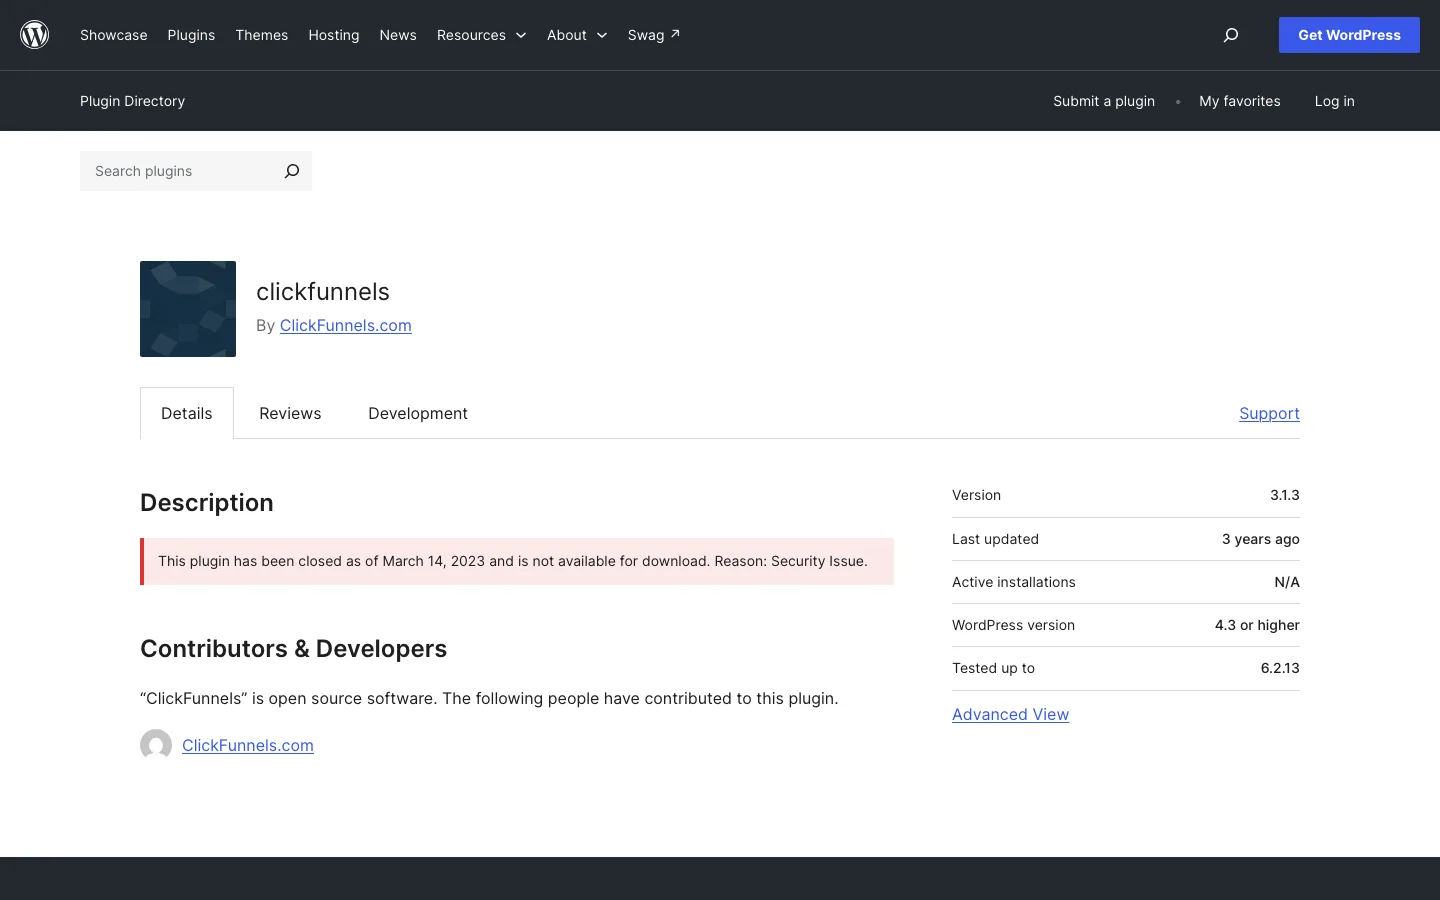Click the '3 years ago' last updated value
The image size is (1440, 900).
click(x=1261, y=539)
